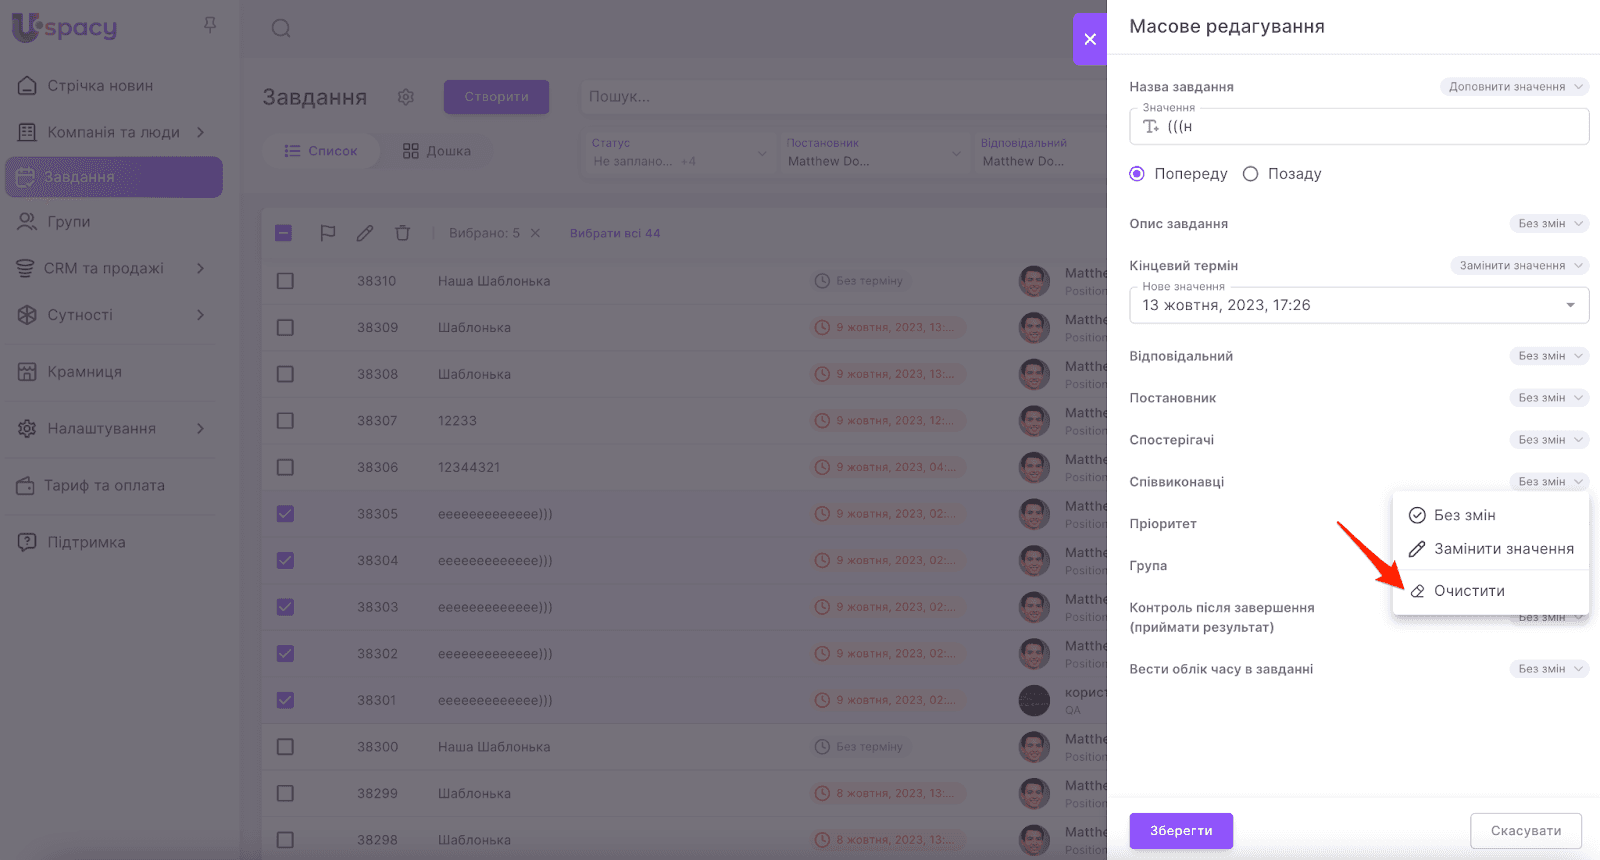This screenshot has height=860, width=1600.
Task: Uncheck the checkbox for task 38303
Action: [x=285, y=607]
